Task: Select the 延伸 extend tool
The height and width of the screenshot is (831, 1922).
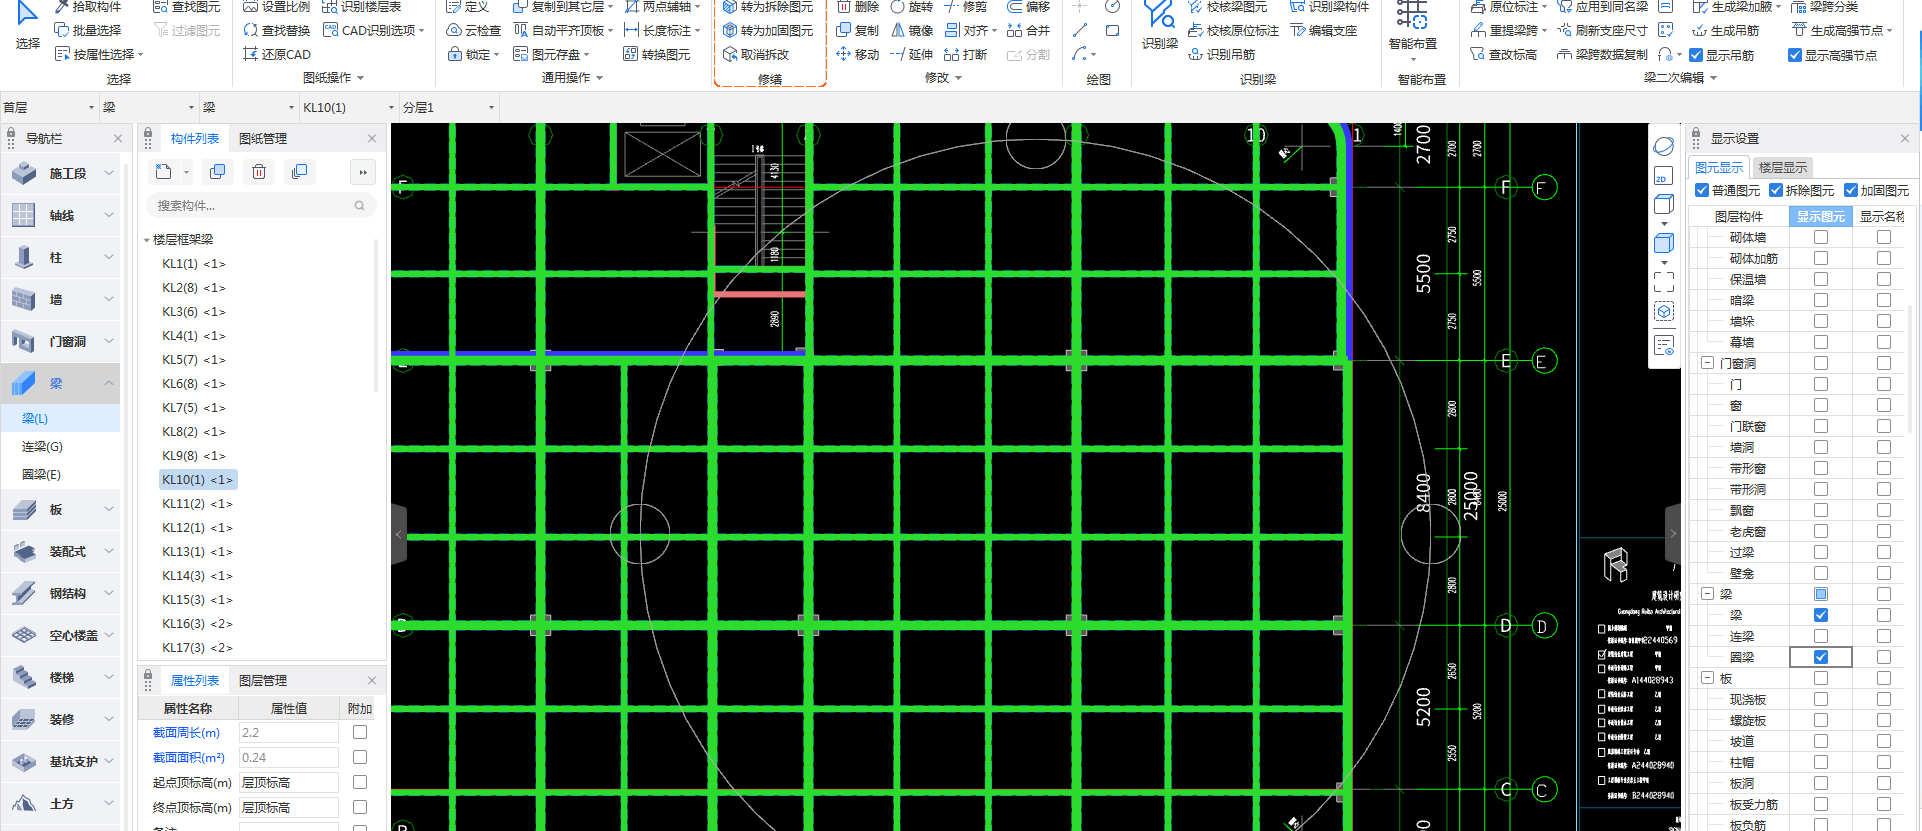Action: click(x=912, y=54)
